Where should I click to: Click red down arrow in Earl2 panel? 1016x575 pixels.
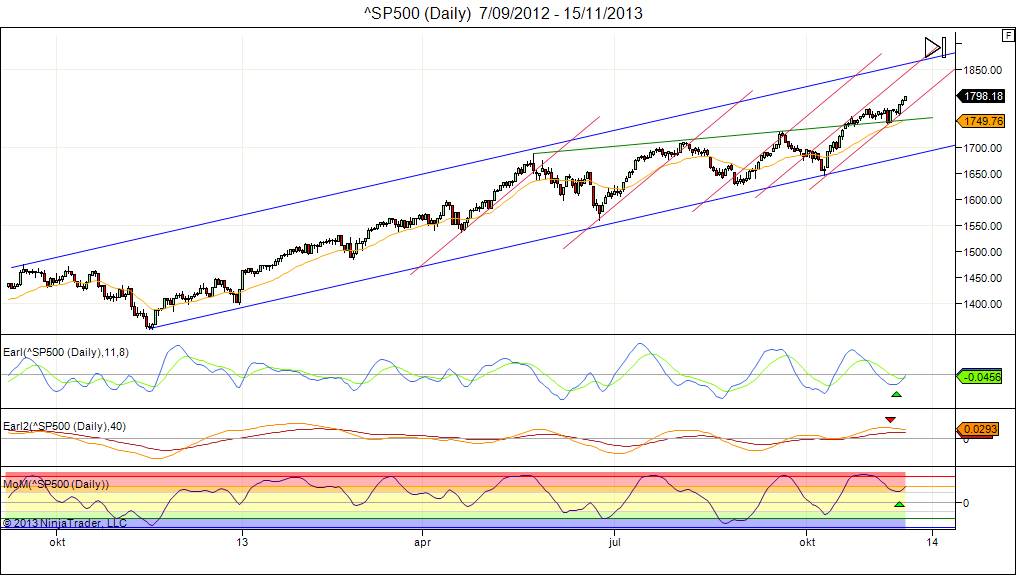click(890, 418)
